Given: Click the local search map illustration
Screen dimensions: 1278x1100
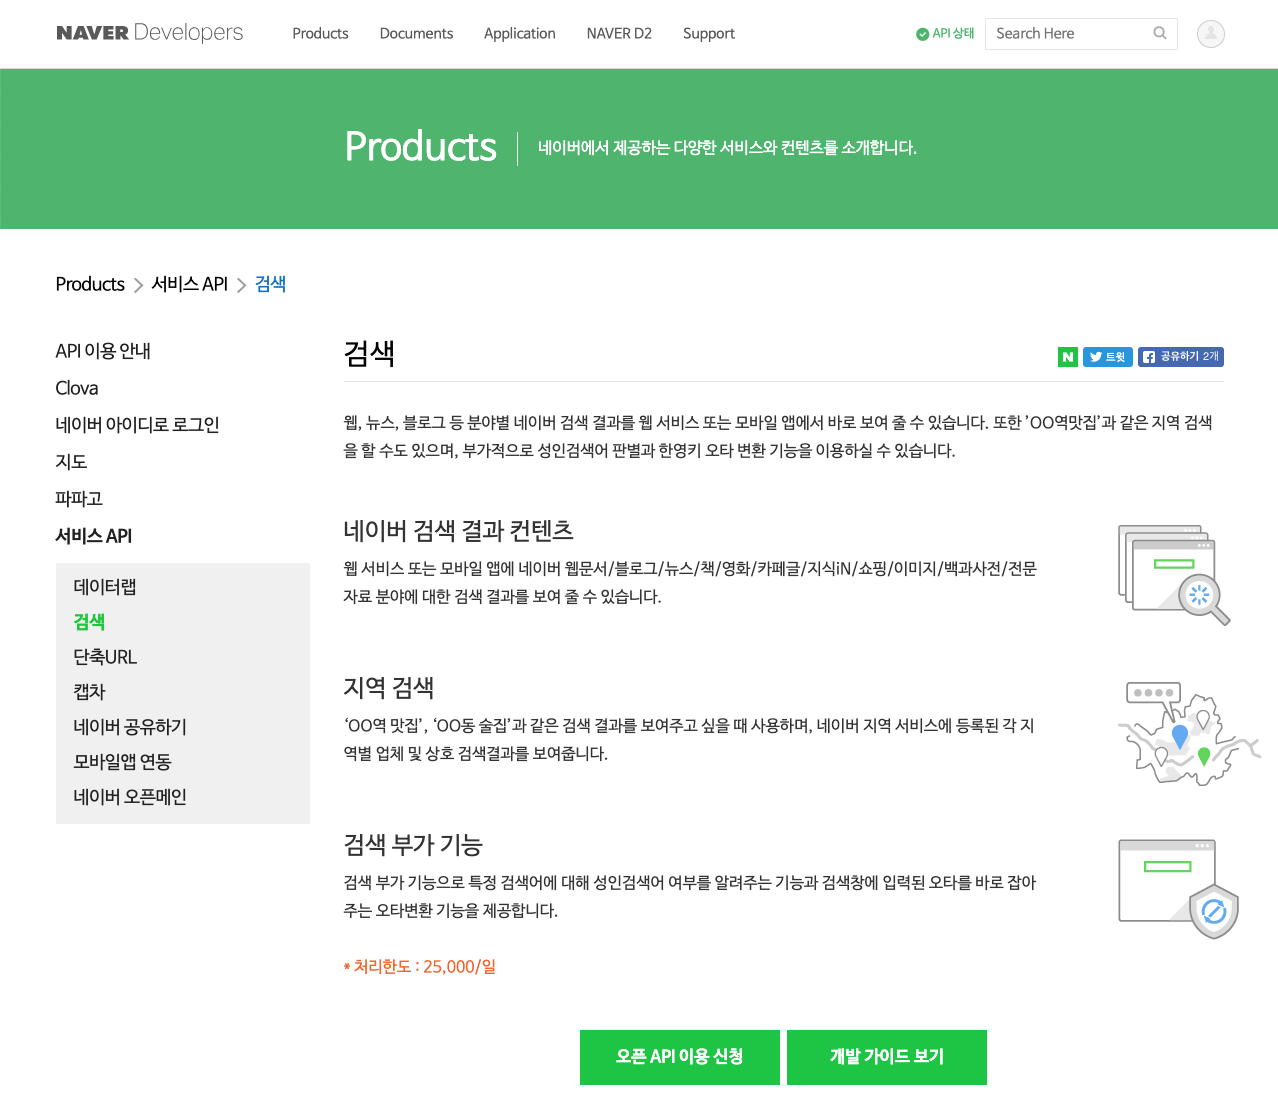Looking at the screenshot, I should tap(1188, 732).
